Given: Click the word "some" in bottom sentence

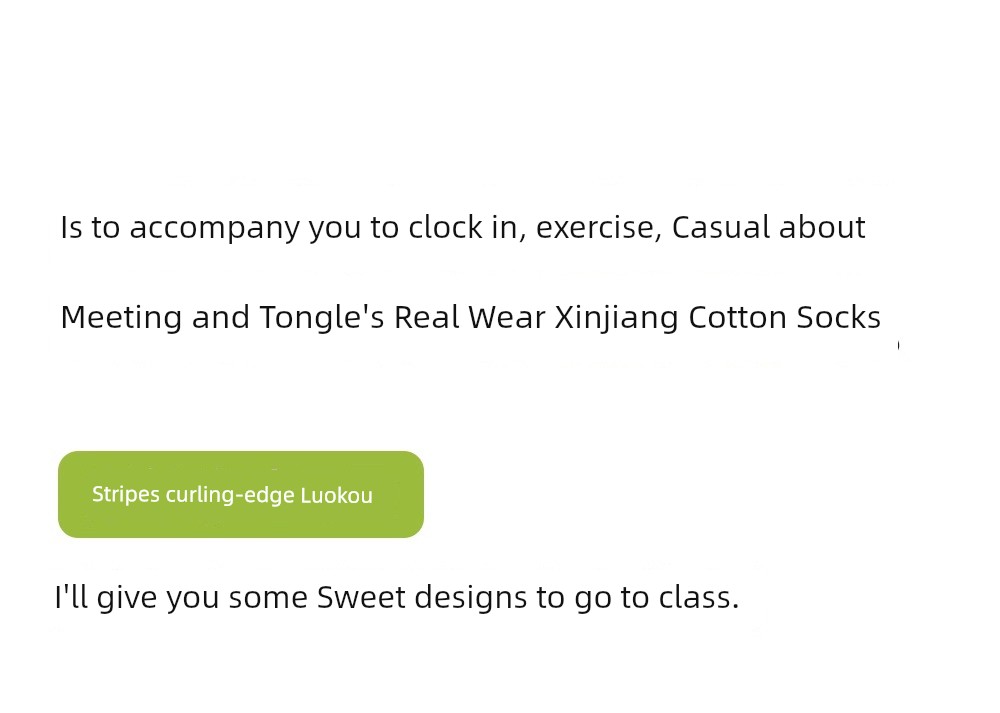Looking at the screenshot, I should (x=268, y=598).
